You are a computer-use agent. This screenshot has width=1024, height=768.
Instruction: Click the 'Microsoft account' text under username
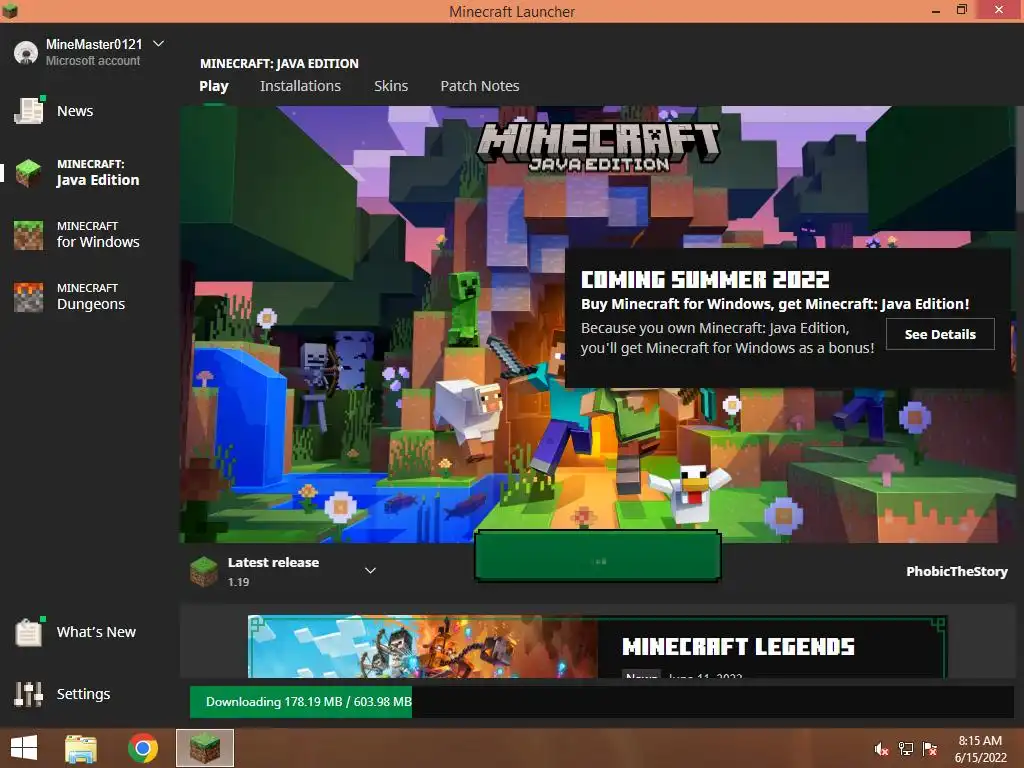[93, 61]
